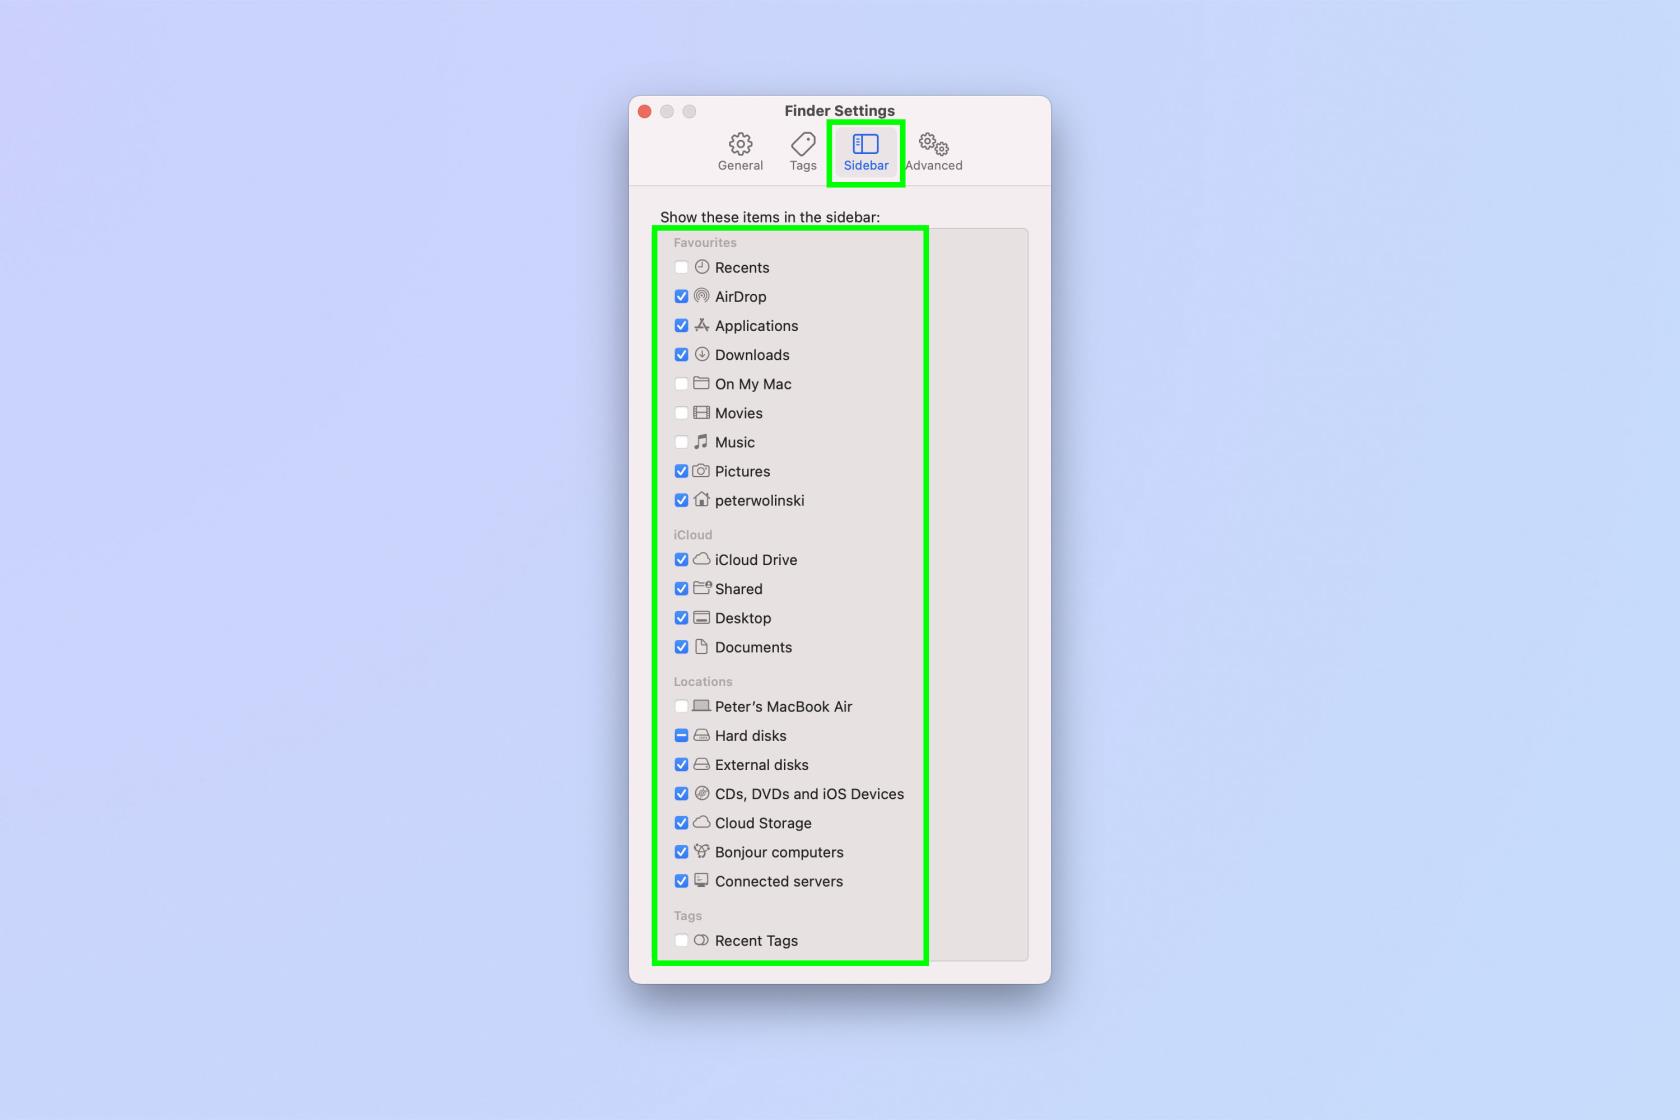Screen dimensions: 1680x1120
Task: Click the On My Mac folder icon
Action: (x=702, y=383)
